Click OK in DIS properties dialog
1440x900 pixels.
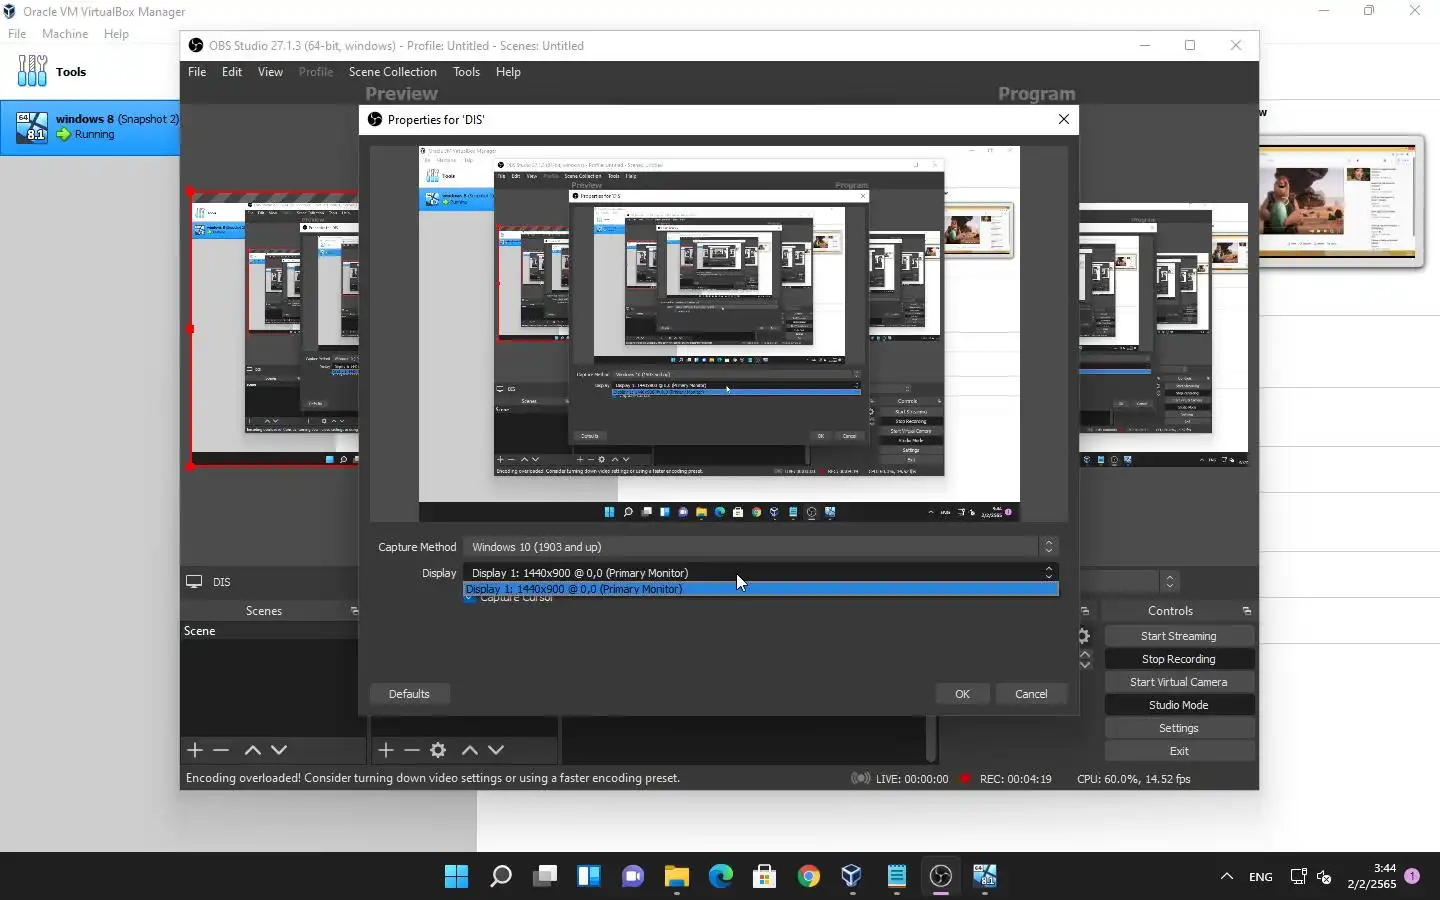click(x=962, y=694)
